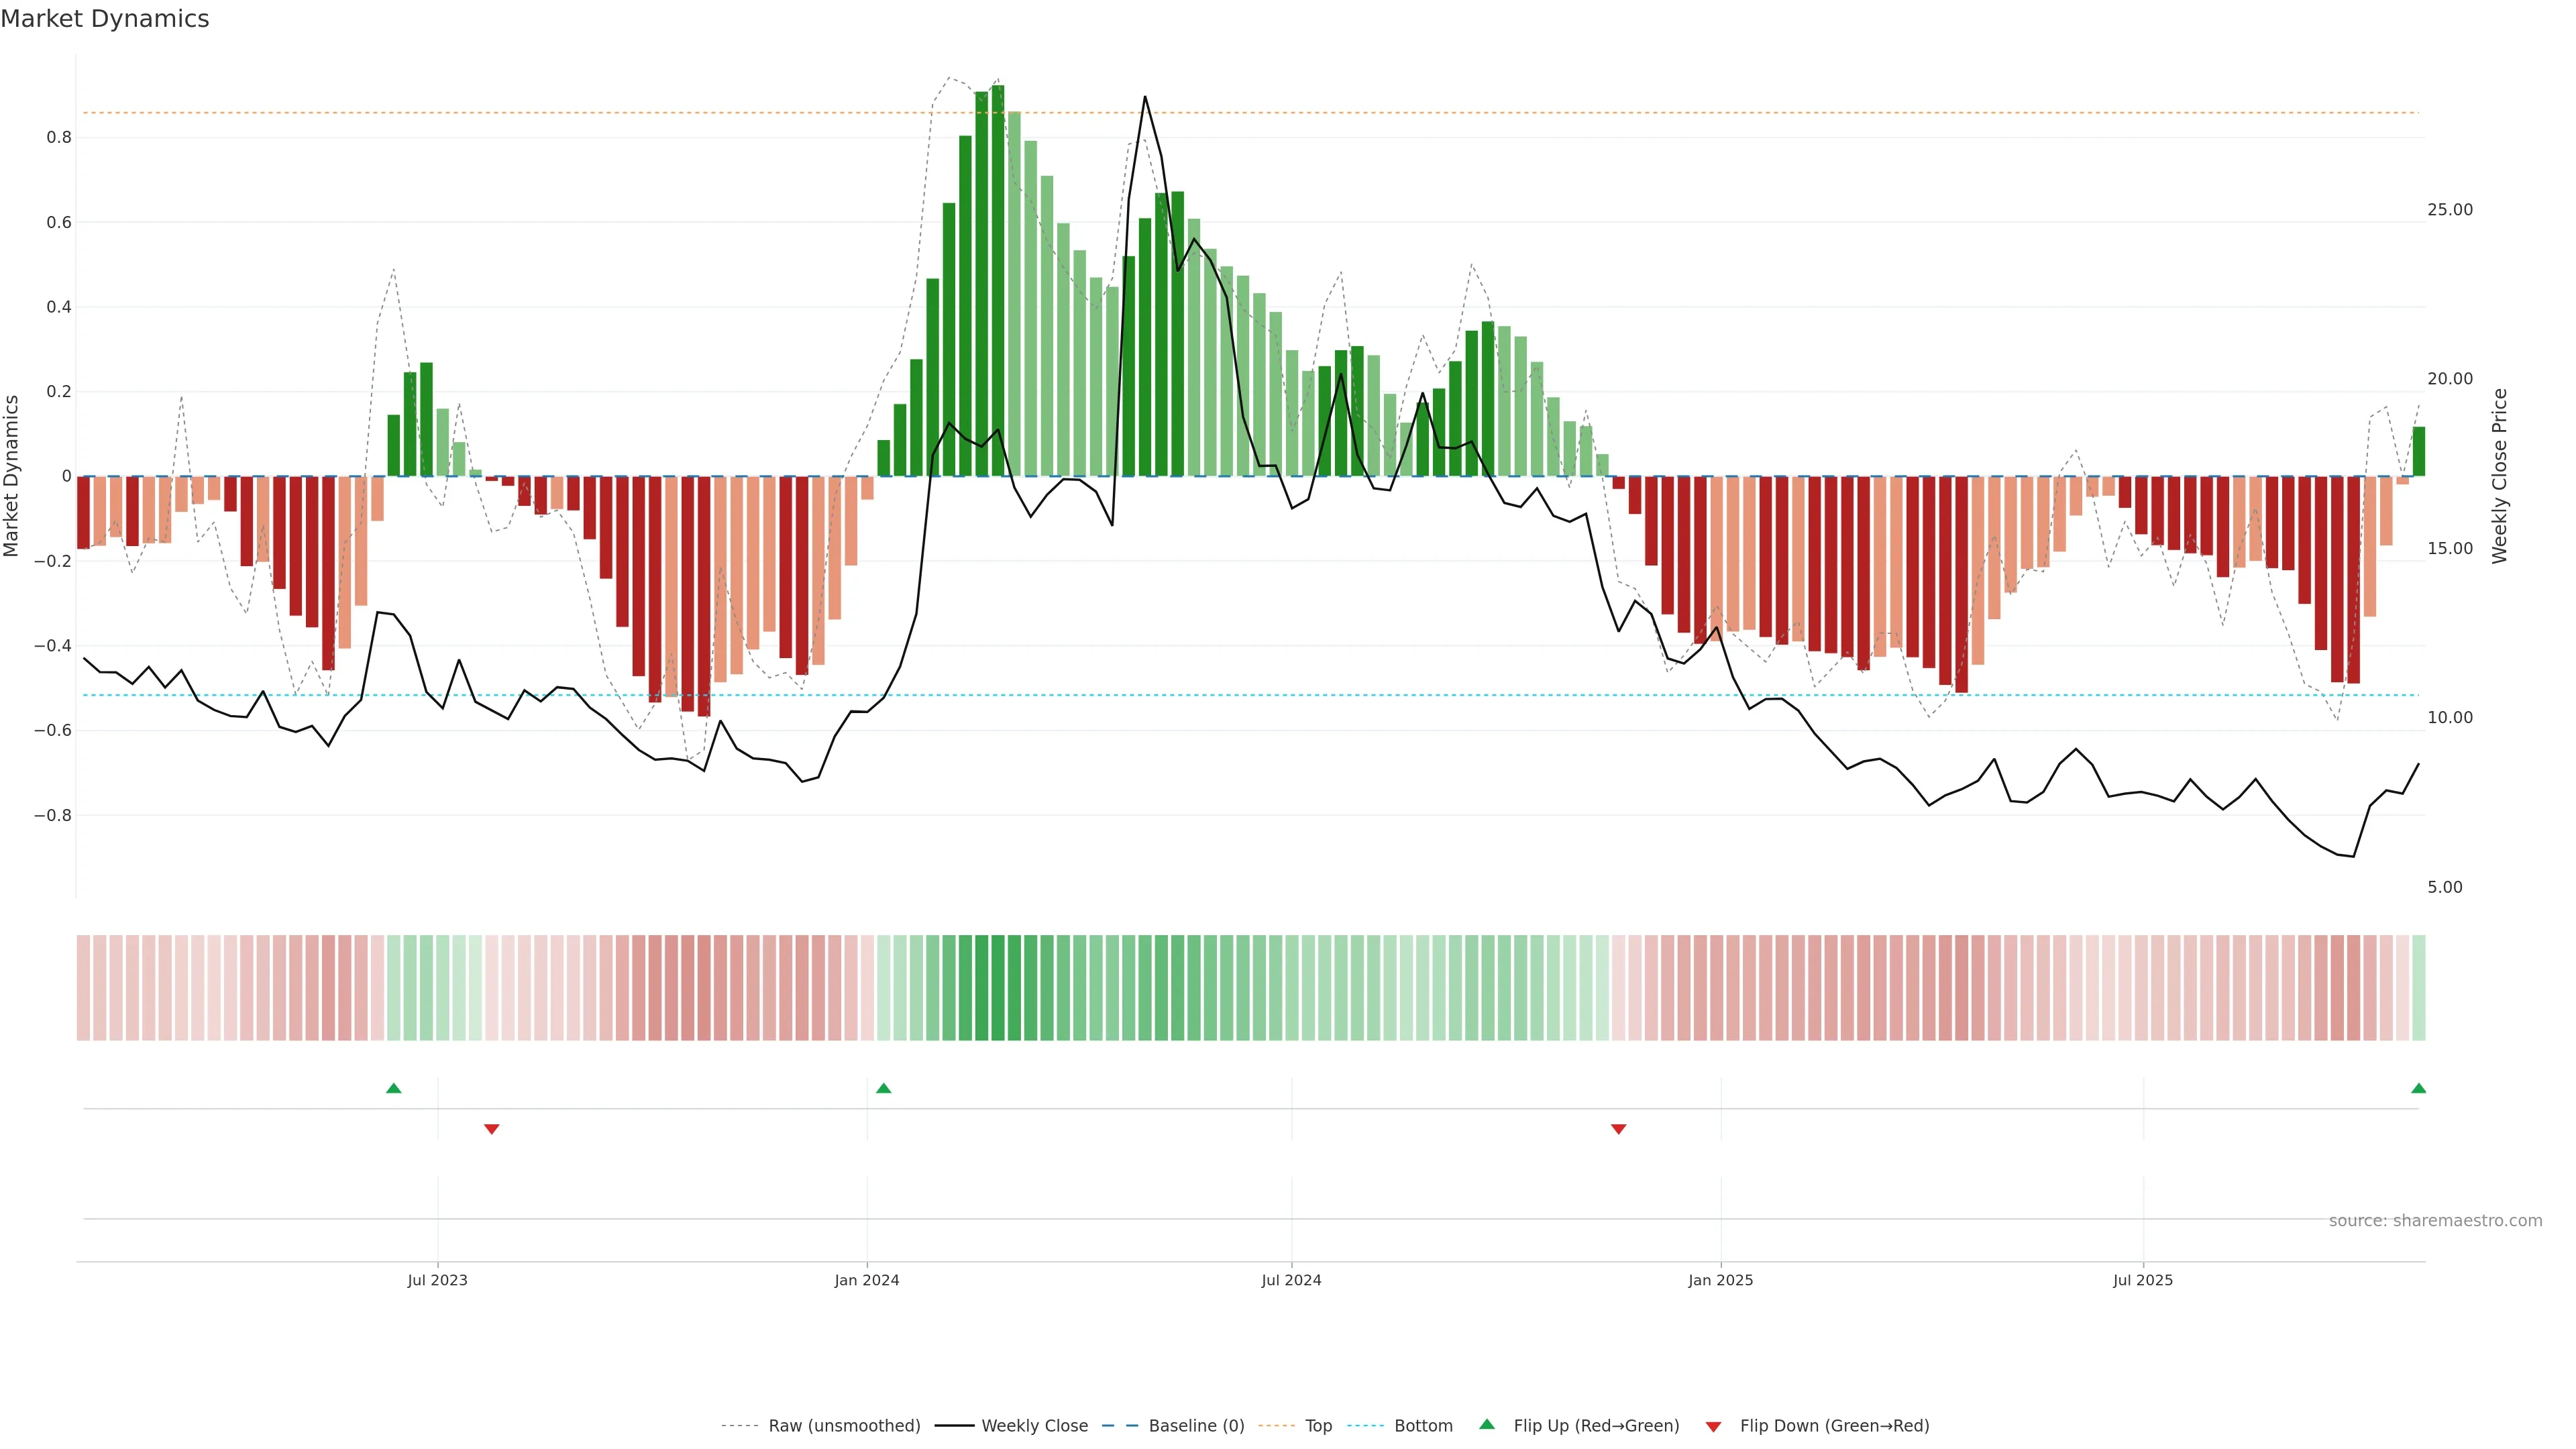Click the first green Flip Up triangle marker
Viewport: 2576px width, 1449px height.
tap(394, 1088)
